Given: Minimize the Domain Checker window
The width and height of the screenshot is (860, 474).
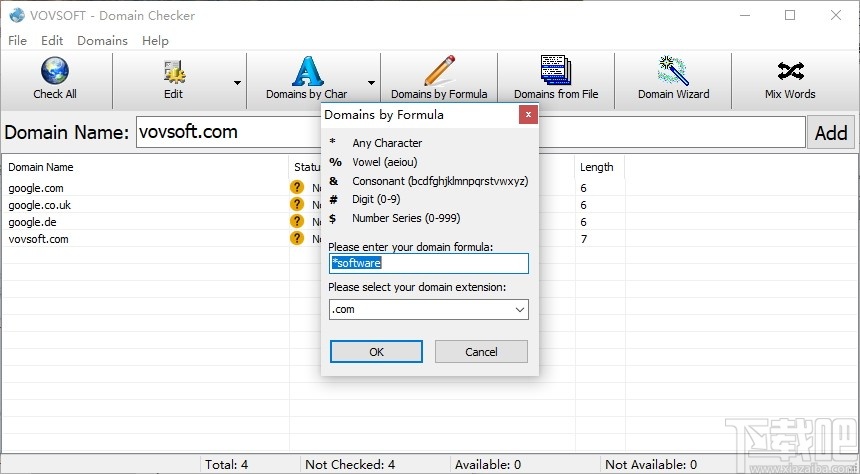Looking at the screenshot, I should point(744,15).
